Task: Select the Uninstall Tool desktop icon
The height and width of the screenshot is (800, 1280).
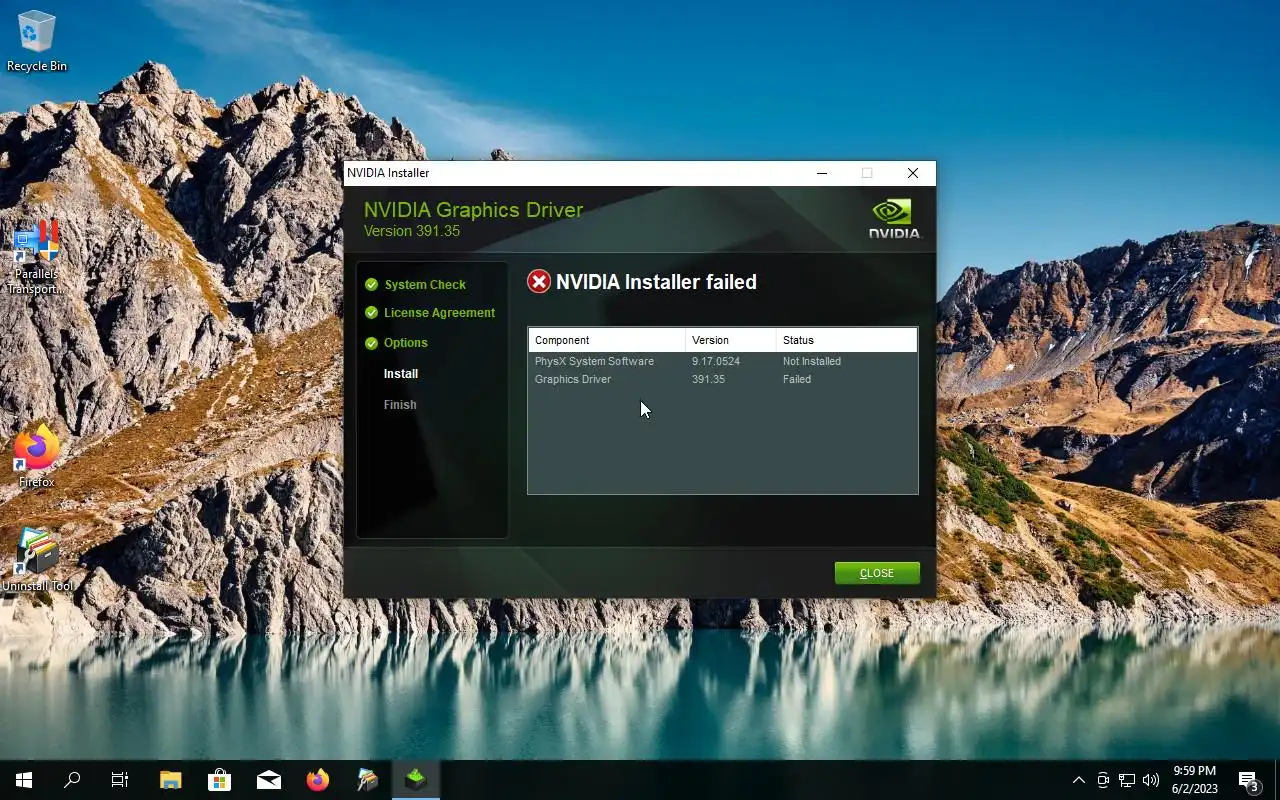Action: [37, 560]
